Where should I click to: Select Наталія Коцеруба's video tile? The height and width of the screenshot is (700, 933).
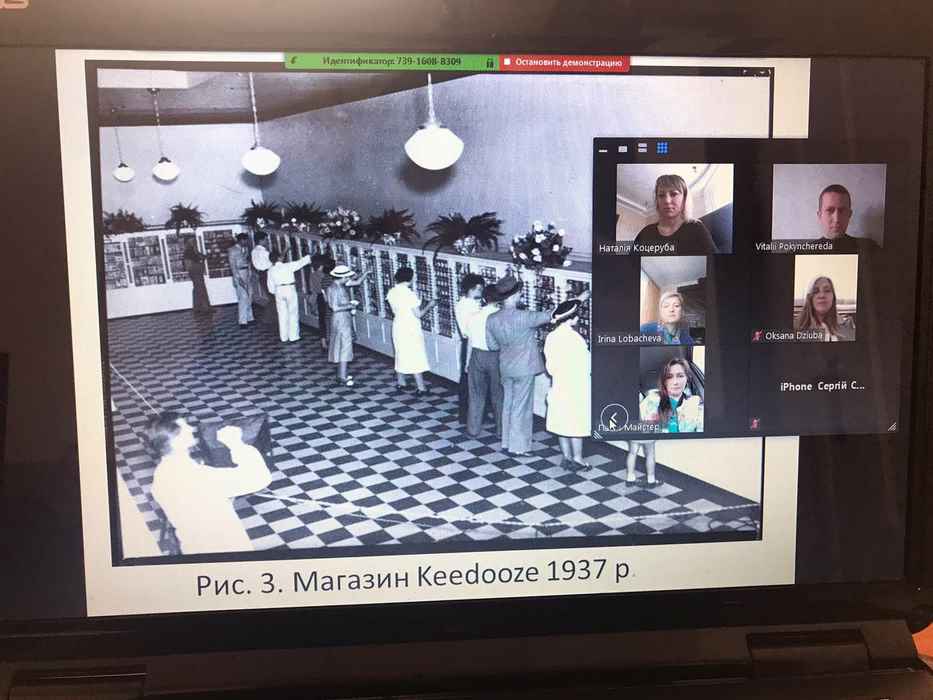tap(673, 207)
